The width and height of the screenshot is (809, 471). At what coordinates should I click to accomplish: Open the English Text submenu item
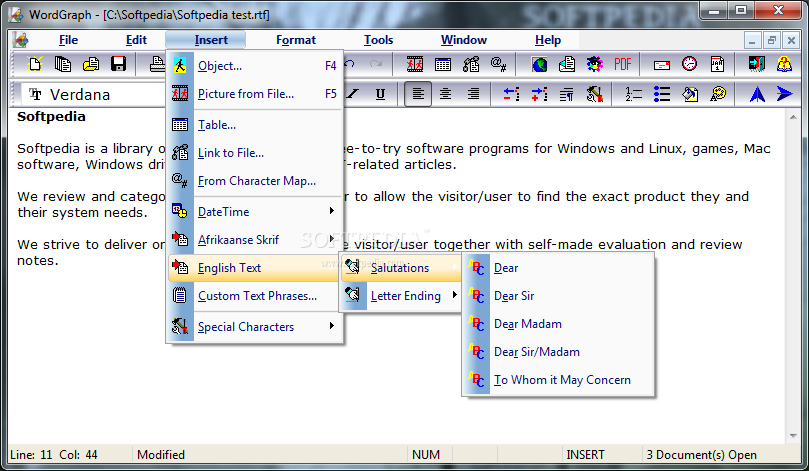pos(255,268)
